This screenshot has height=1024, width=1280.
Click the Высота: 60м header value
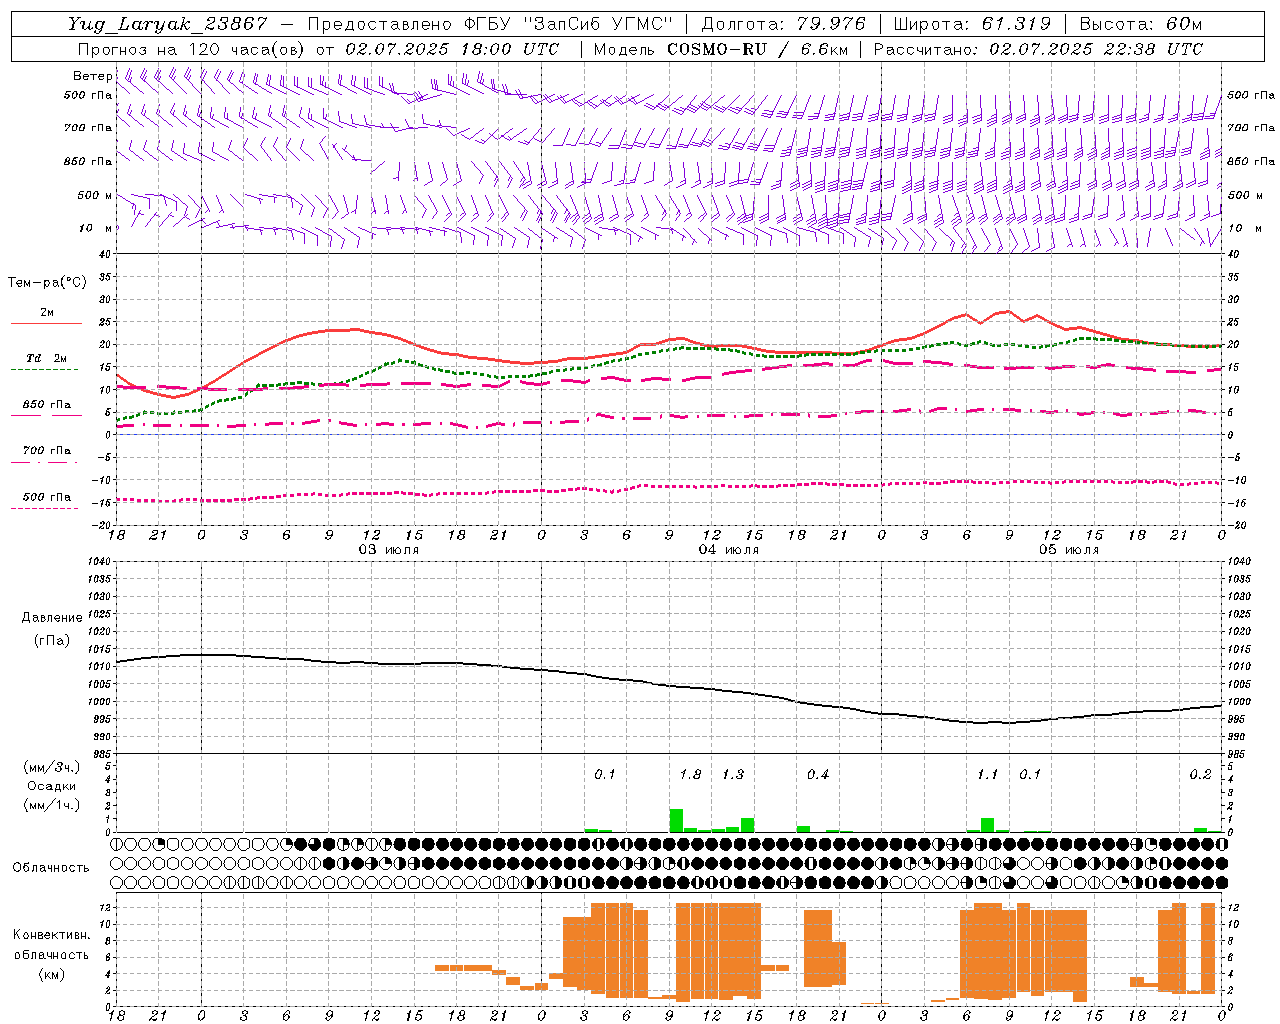[1140, 24]
